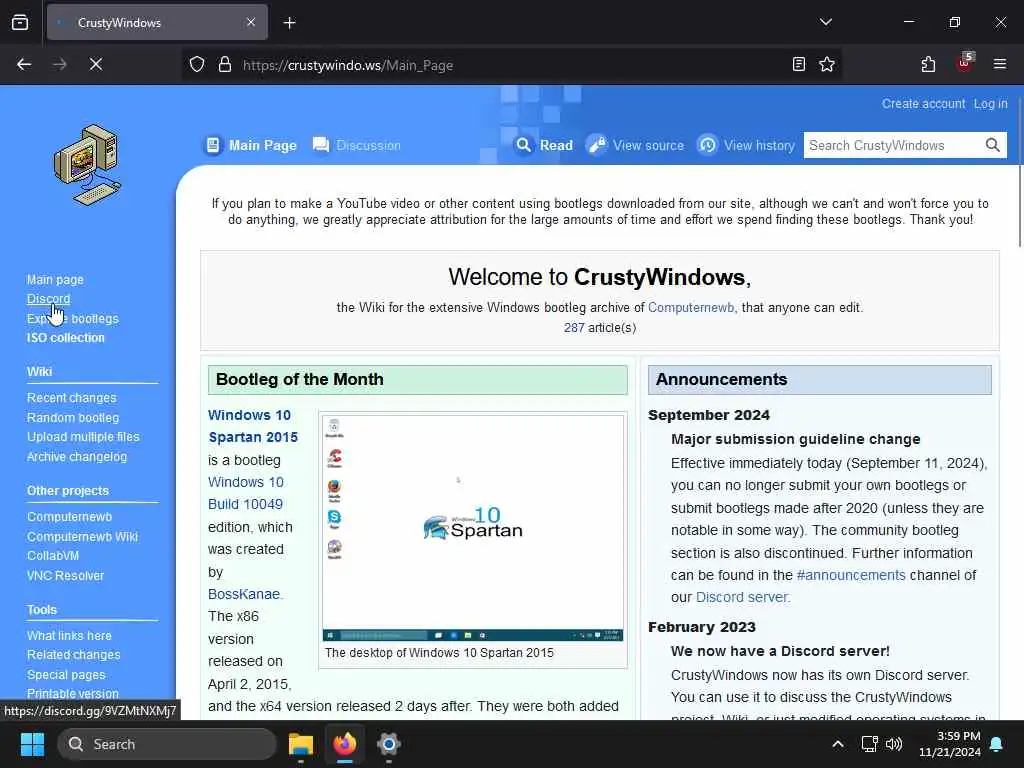Screen dimensions: 1024x768
Task: Open the Windows 10 Spartan 2015 article link
Action: [253, 426]
